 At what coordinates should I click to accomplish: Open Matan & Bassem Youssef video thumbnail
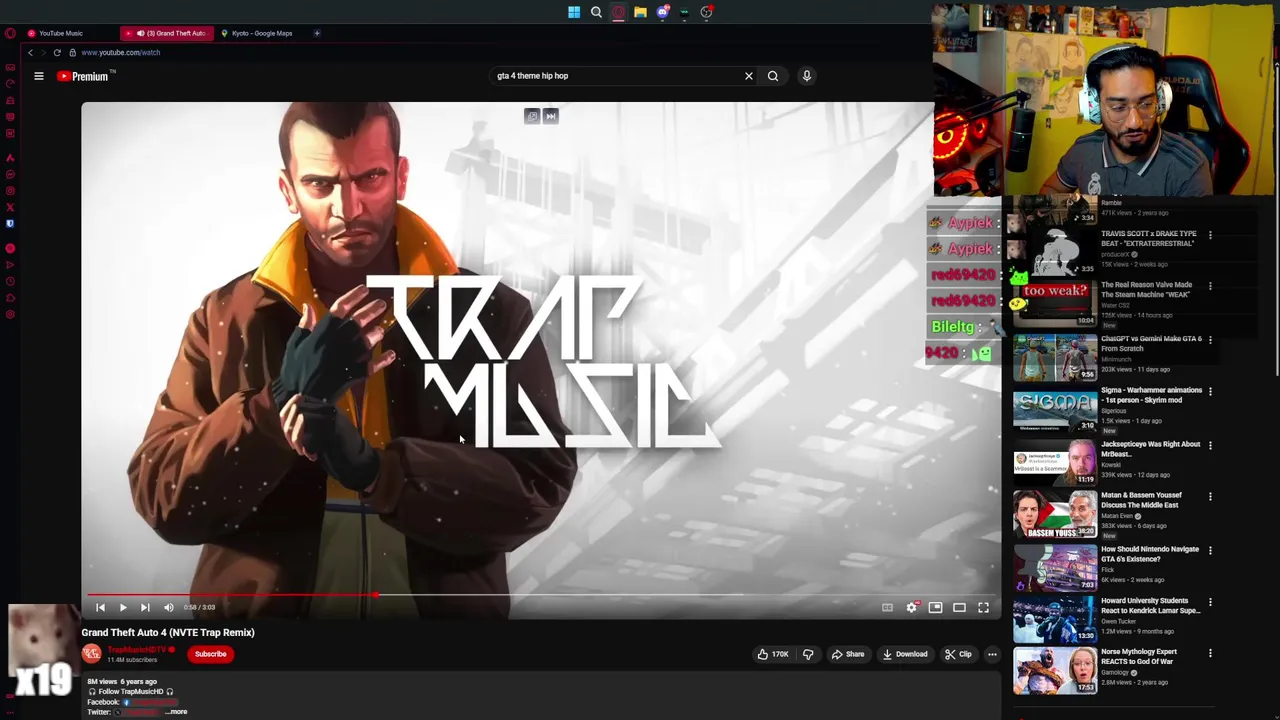coord(1055,514)
